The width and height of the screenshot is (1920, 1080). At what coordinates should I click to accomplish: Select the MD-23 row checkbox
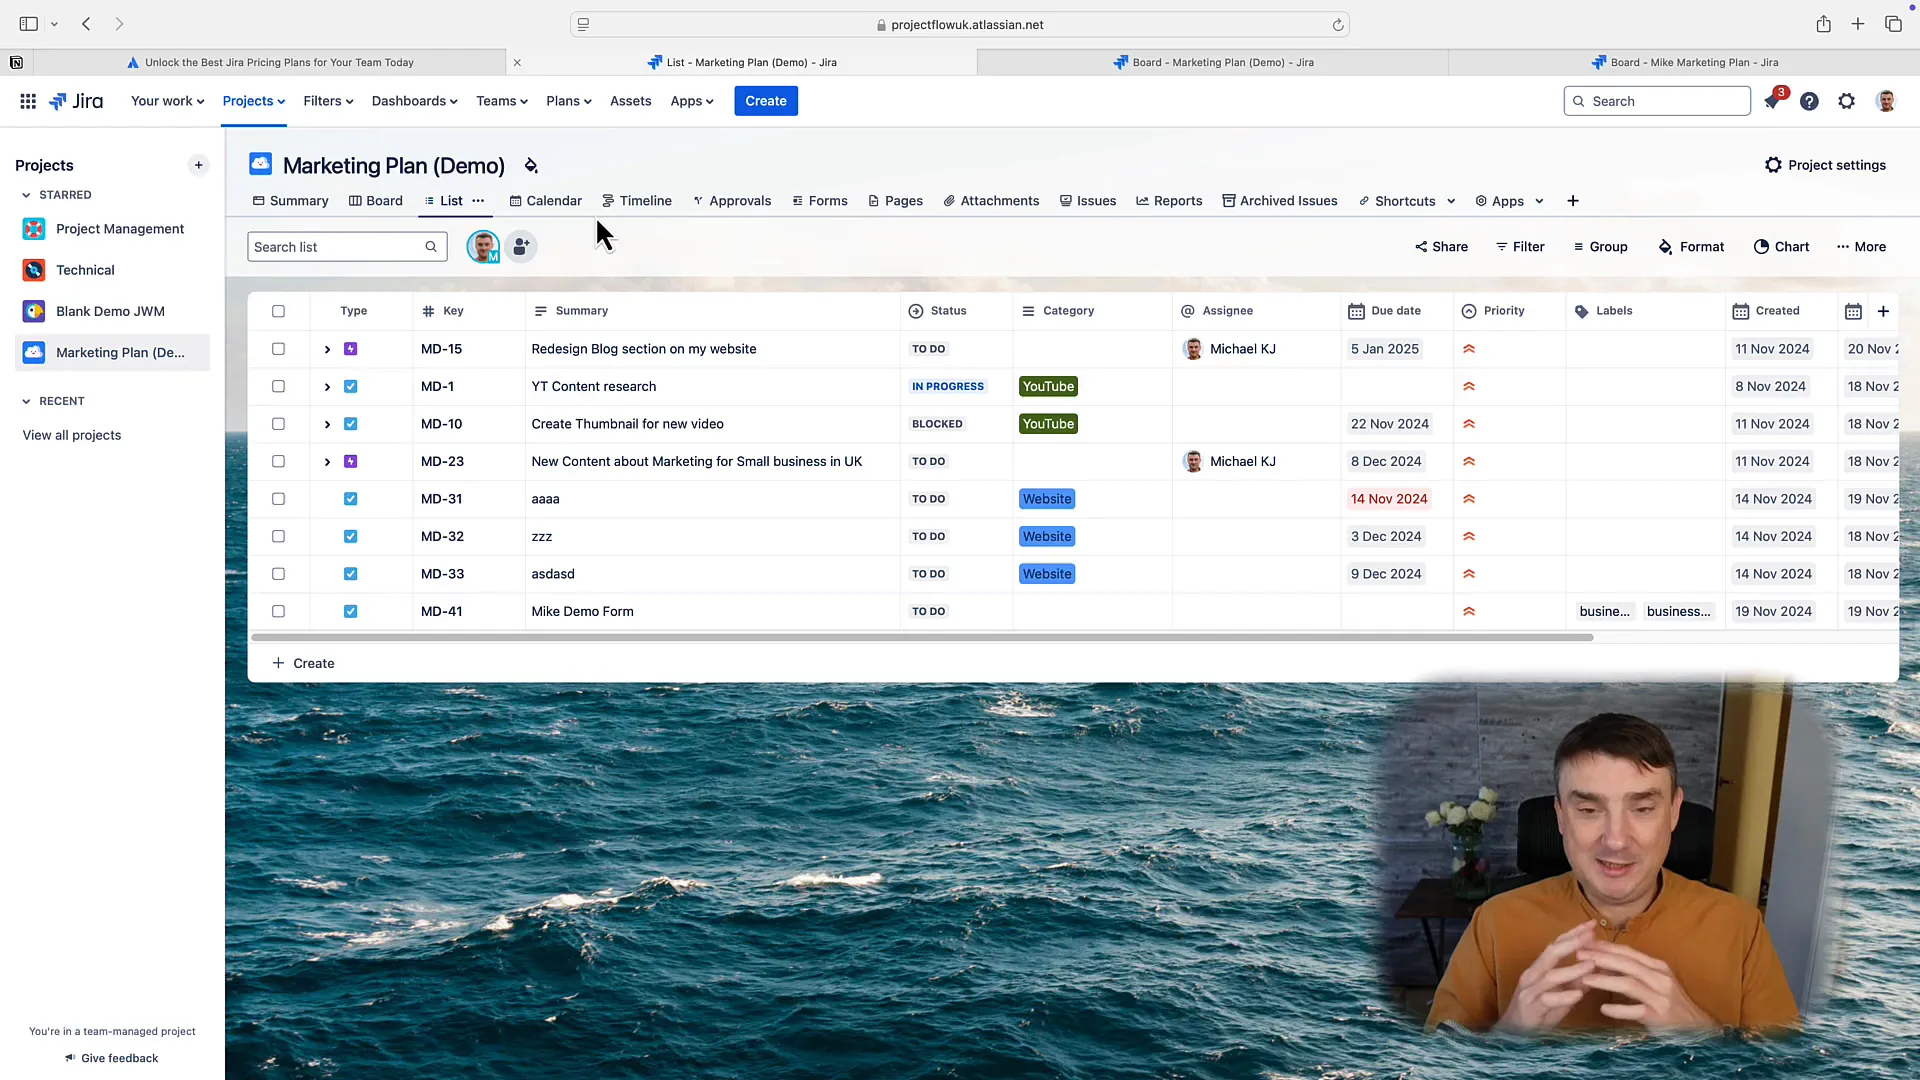coord(278,461)
